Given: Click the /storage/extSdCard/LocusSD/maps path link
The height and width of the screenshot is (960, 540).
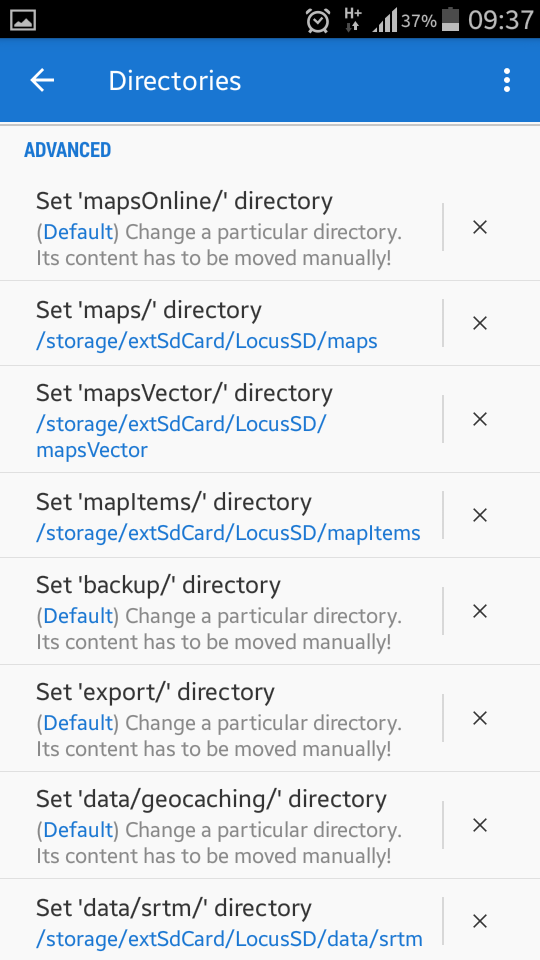Looking at the screenshot, I should [207, 341].
